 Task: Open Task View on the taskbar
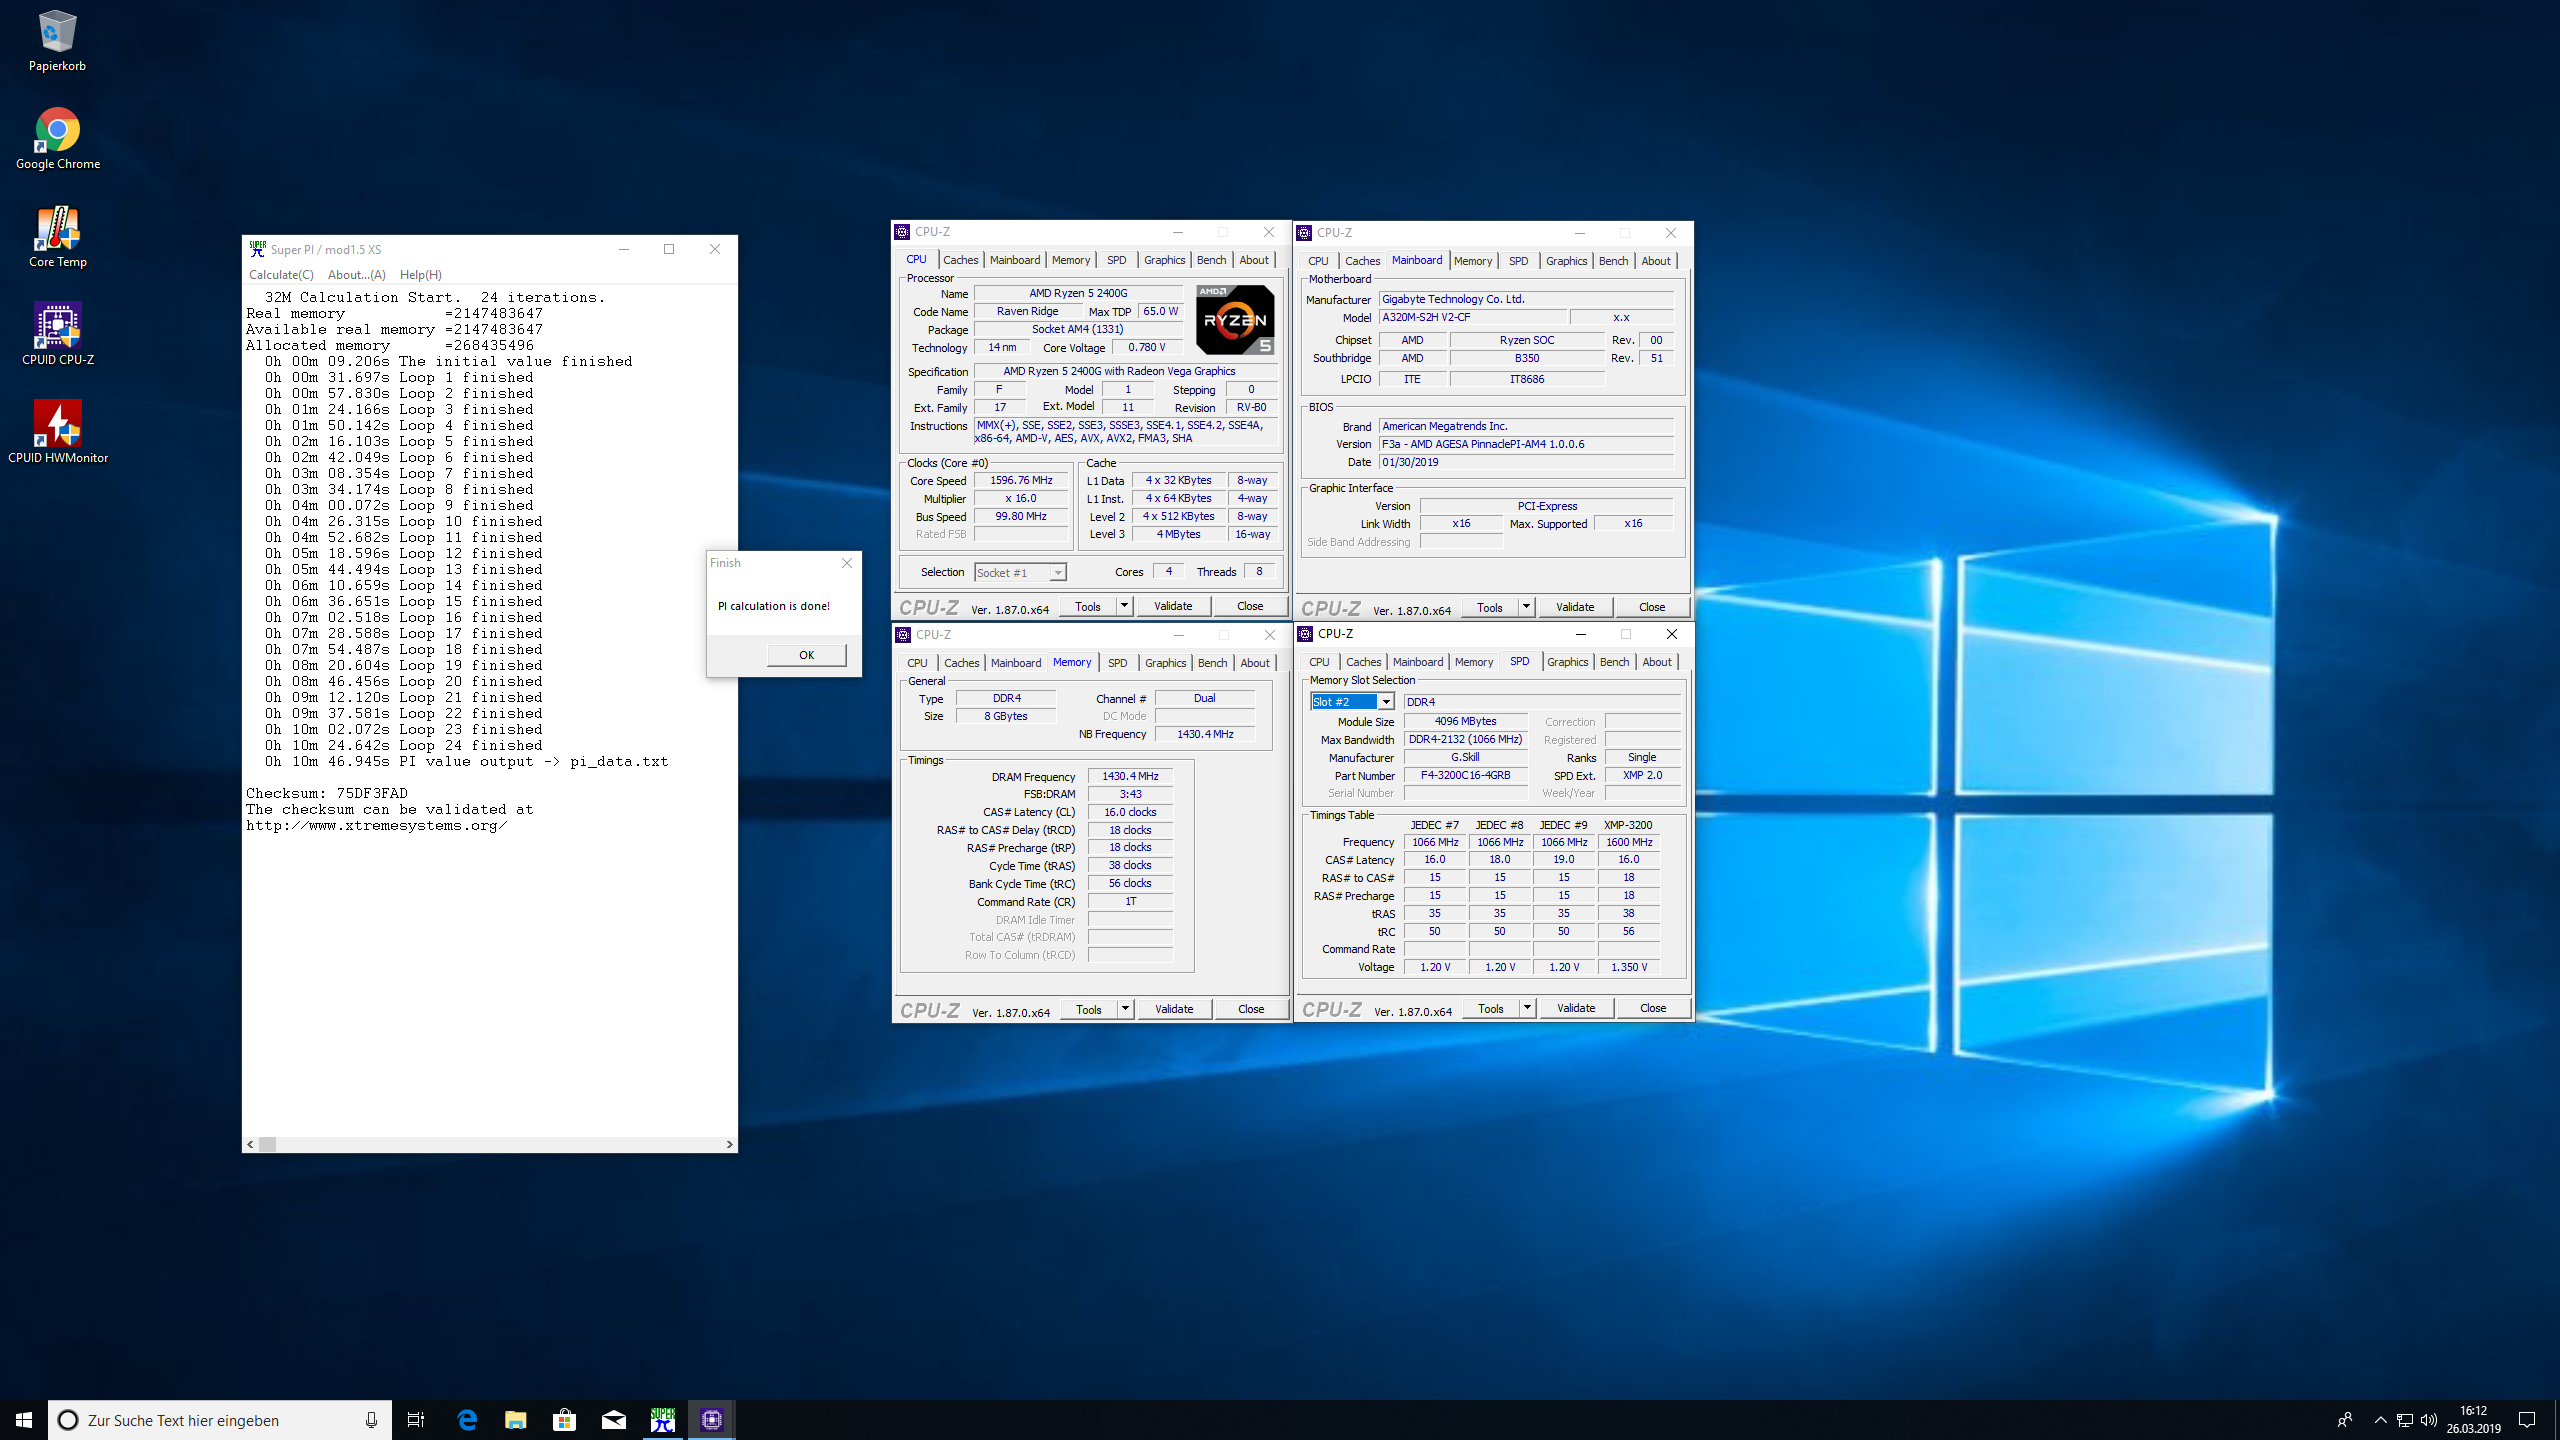[x=416, y=1420]
